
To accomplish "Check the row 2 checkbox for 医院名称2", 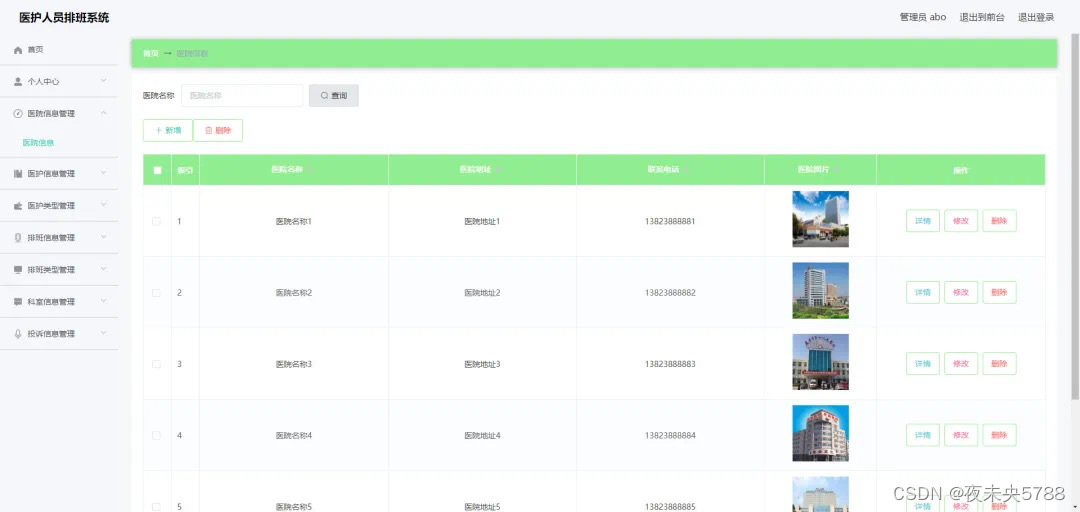I will pos(156,293).
